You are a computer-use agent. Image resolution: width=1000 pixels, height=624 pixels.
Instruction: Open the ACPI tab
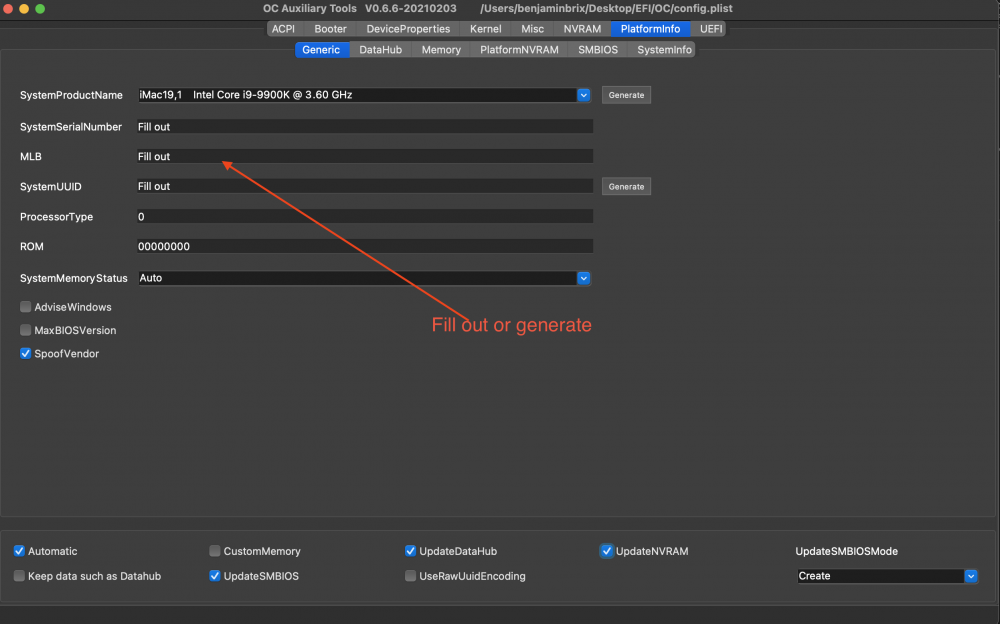click(x=283, y=29)
